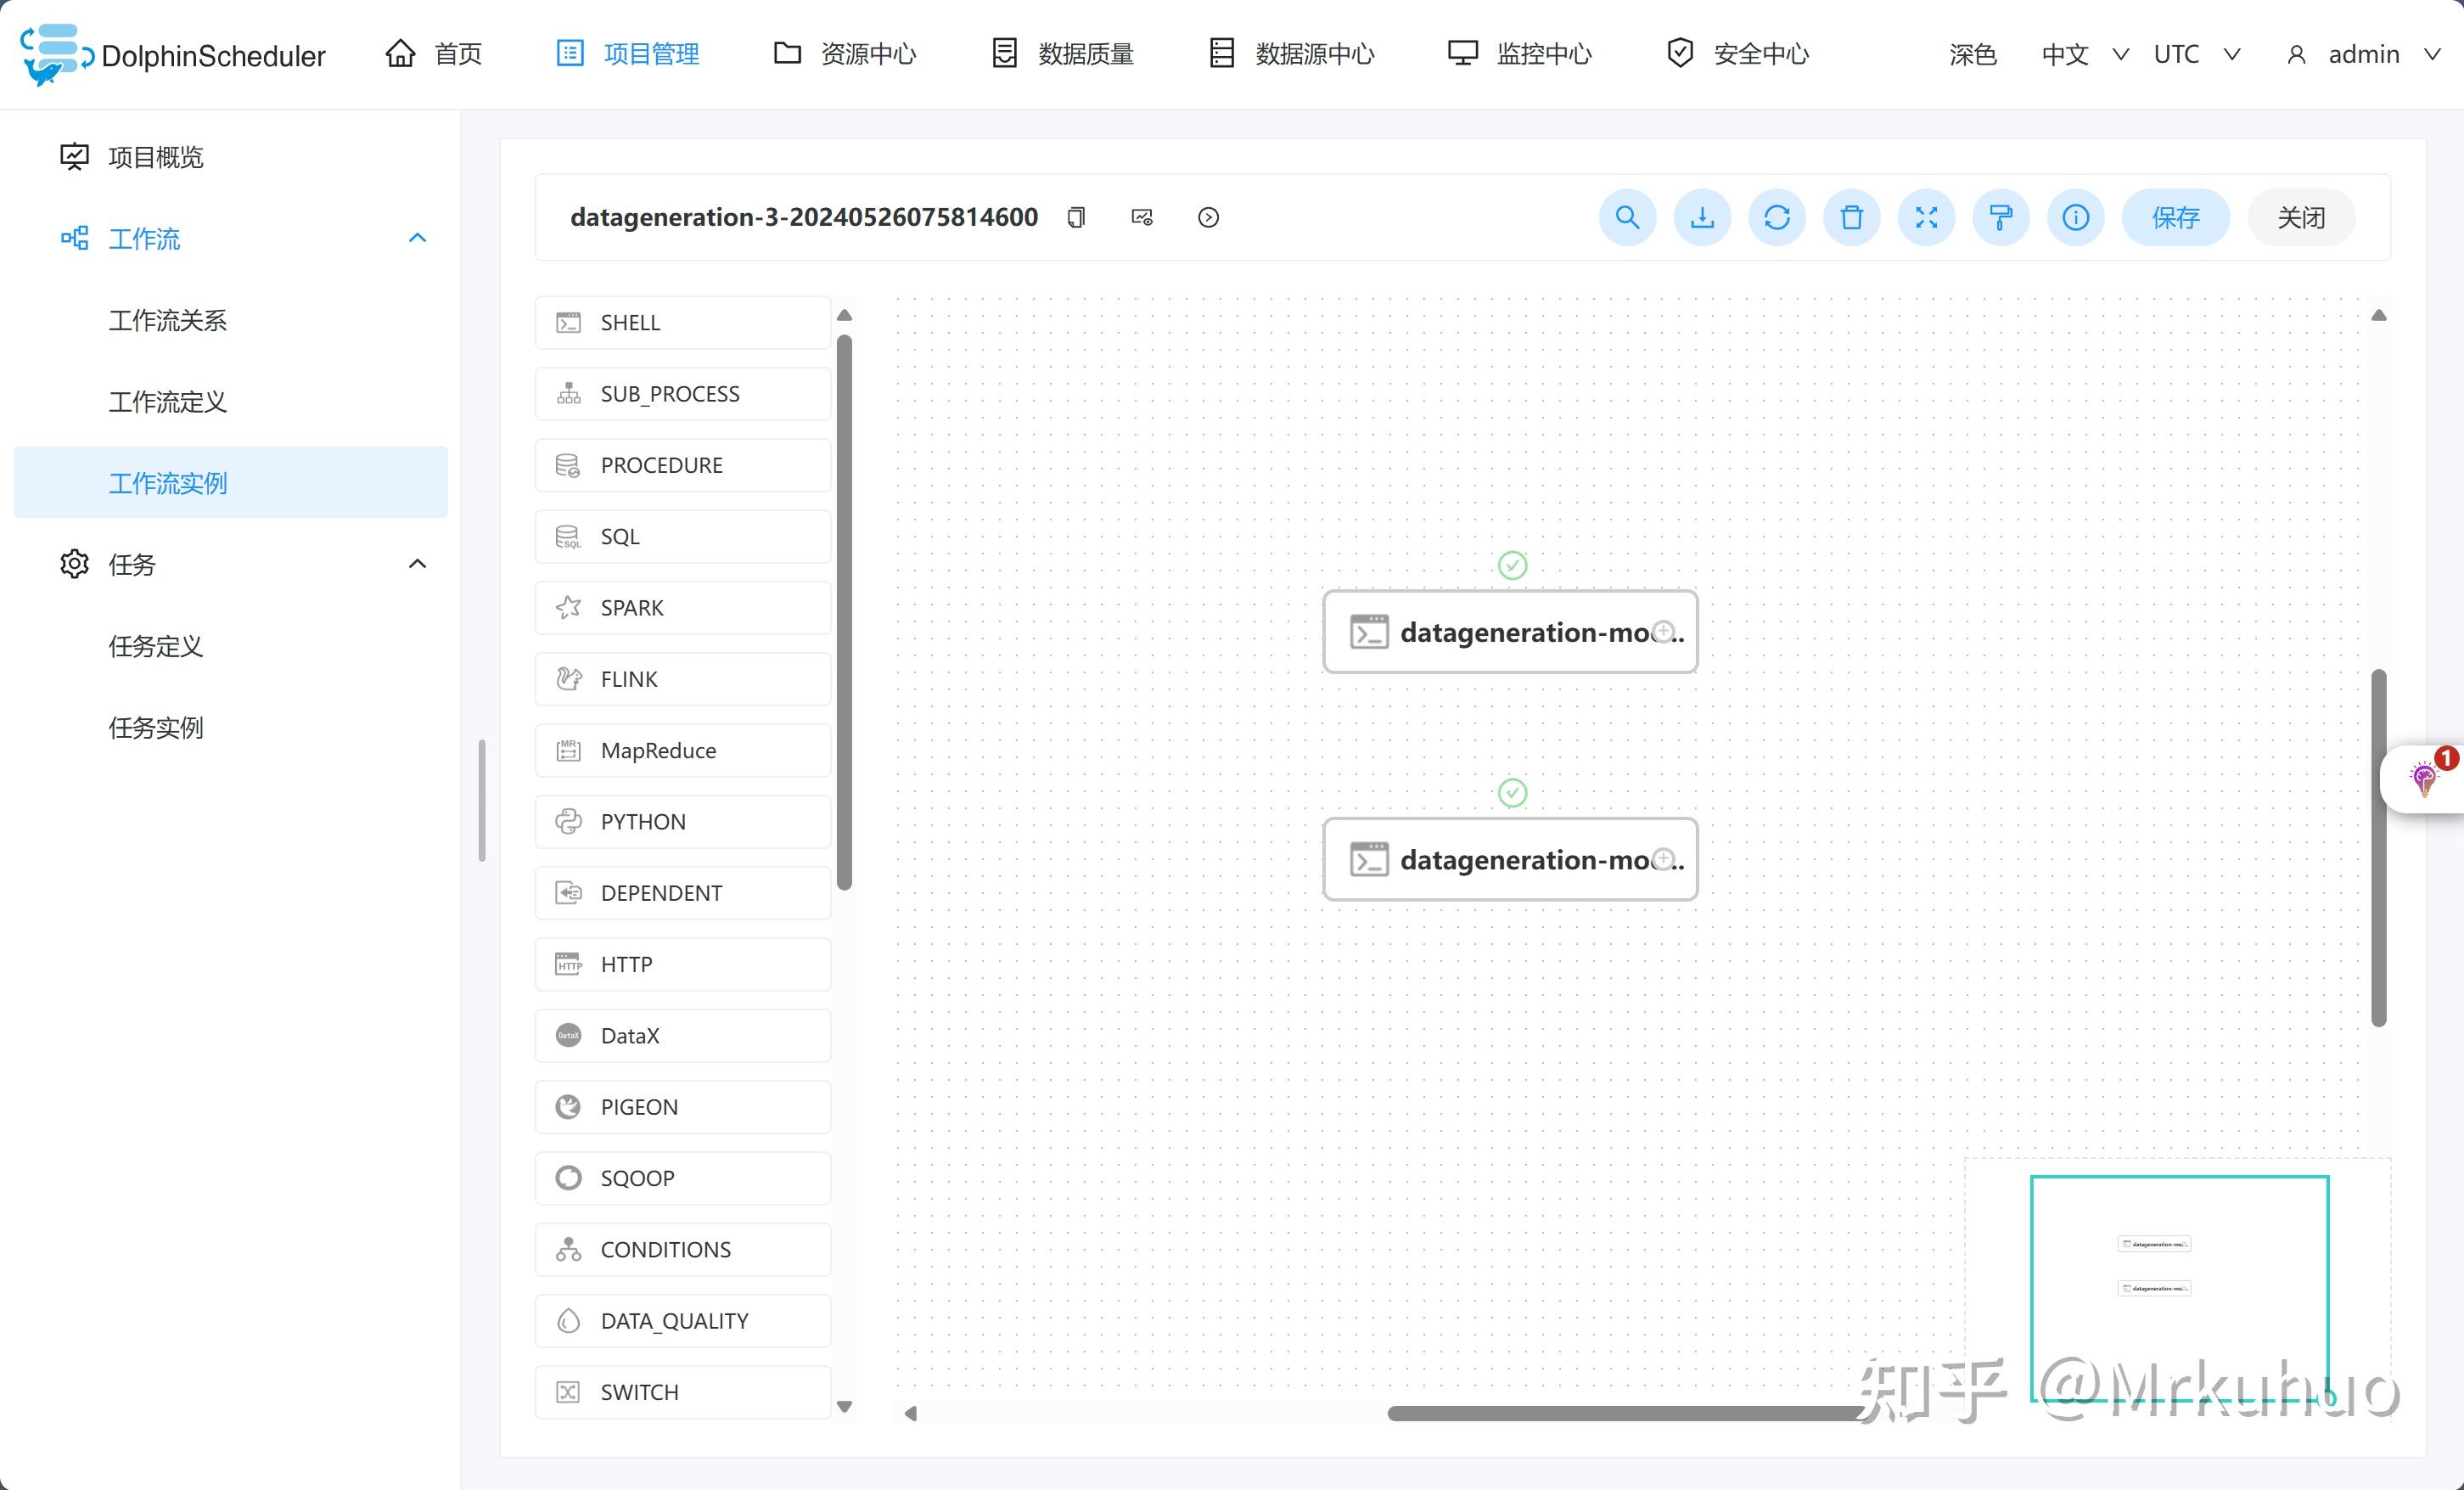Open the 数据源中心 top menu

pos(1291,54)
